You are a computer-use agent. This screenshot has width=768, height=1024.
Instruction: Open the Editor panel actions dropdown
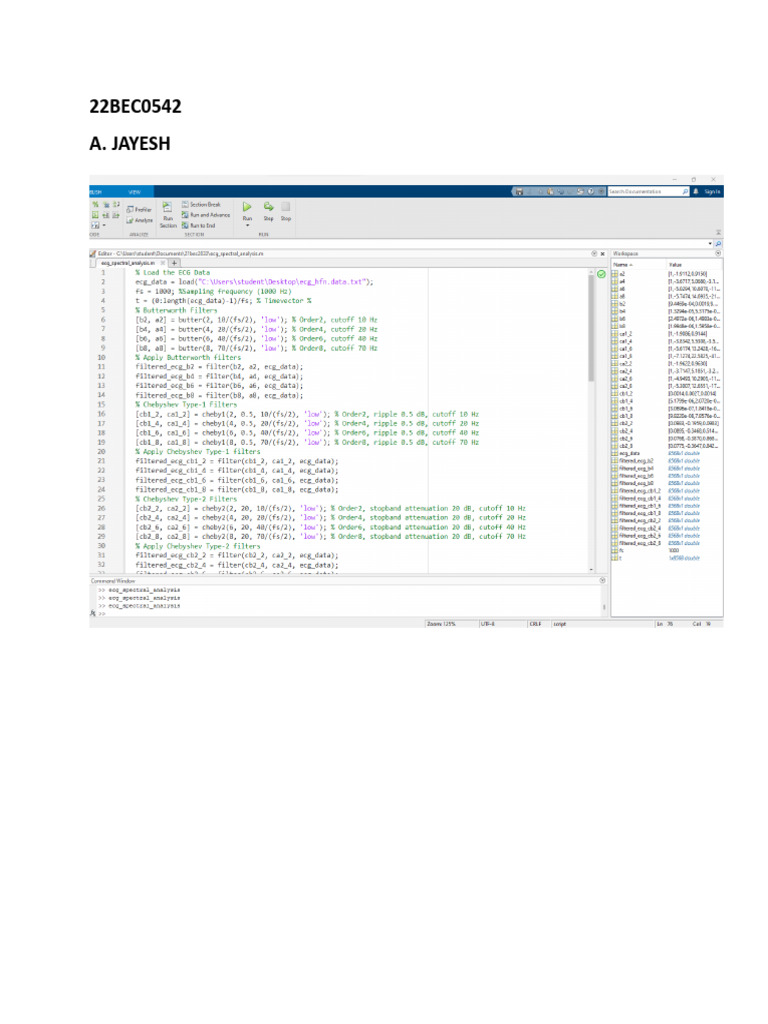pos(594,253)
